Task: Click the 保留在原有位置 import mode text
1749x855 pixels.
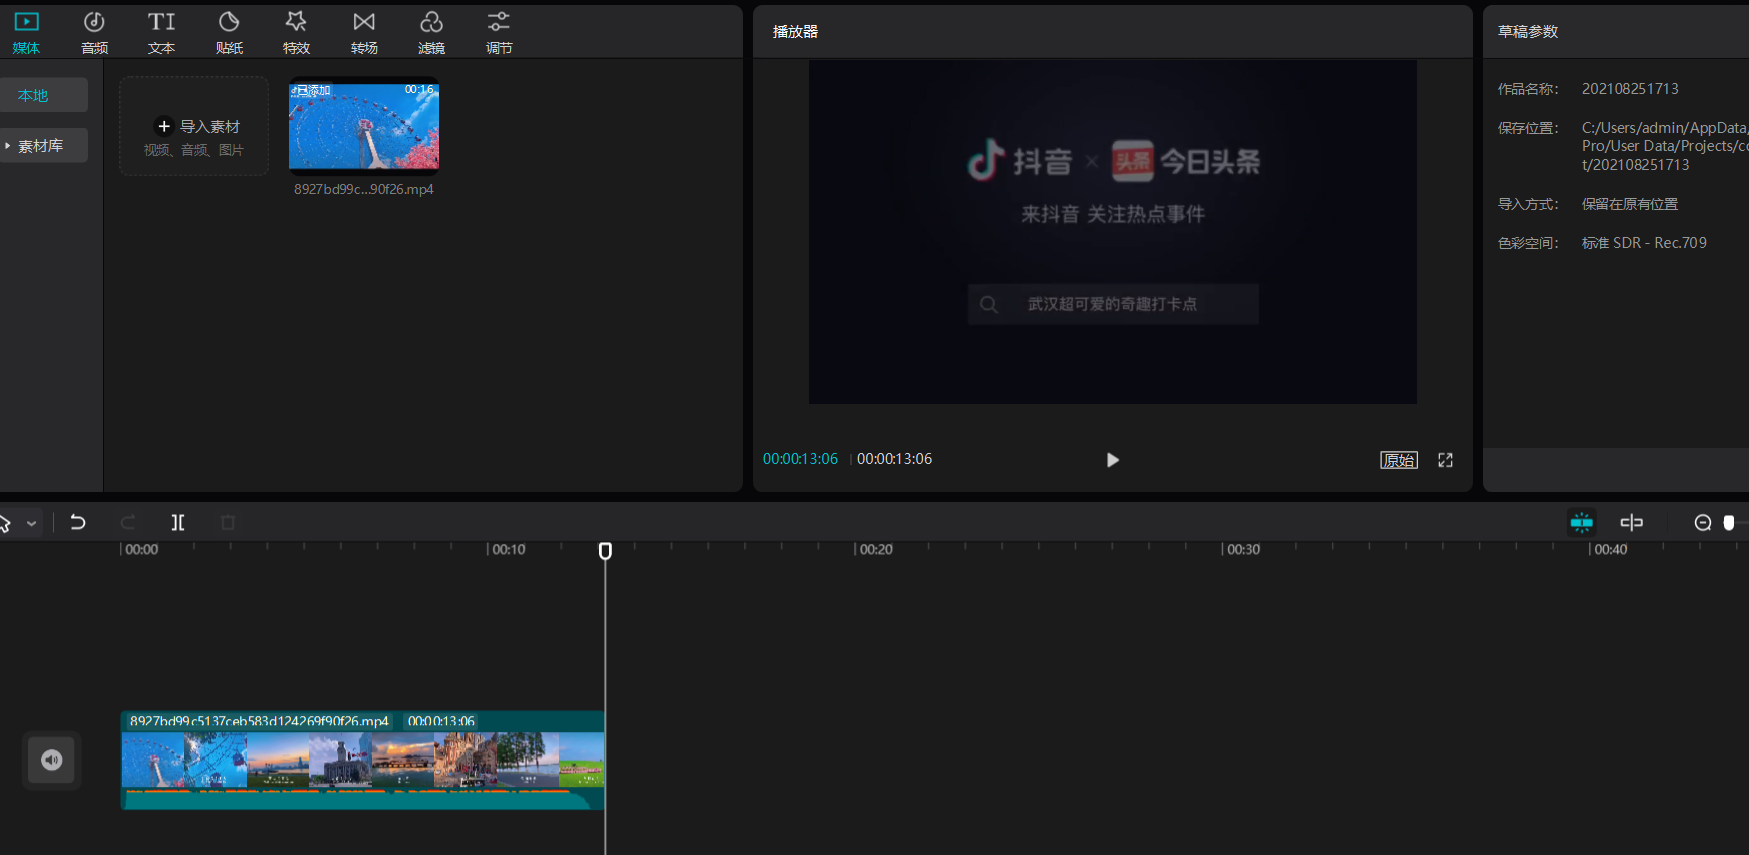Action: [1630, 204]
